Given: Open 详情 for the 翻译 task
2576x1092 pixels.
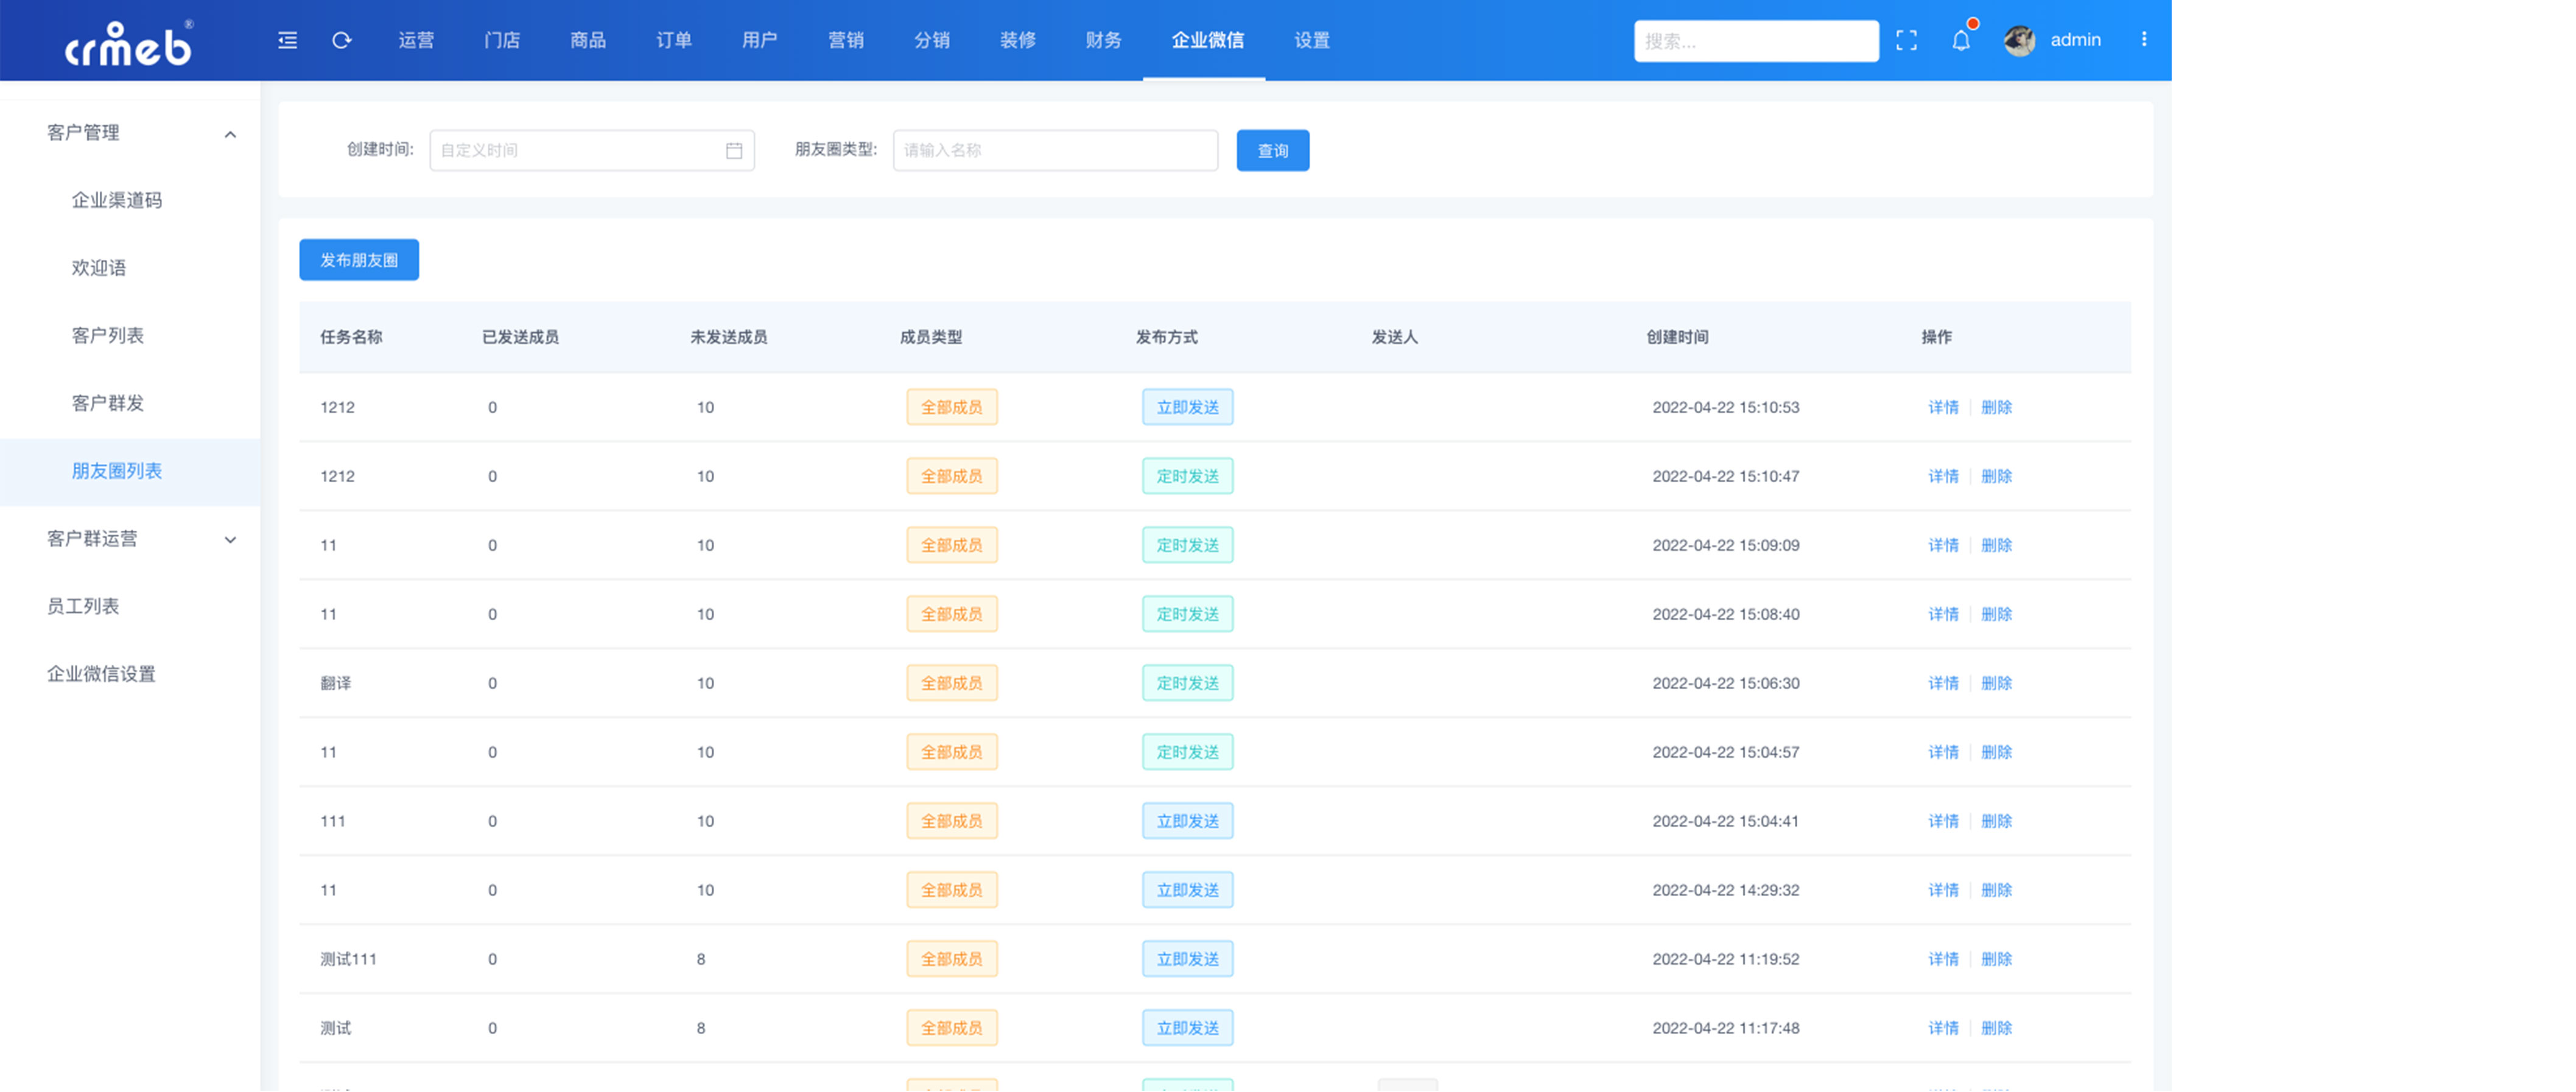Looking at the screenshot, I should [1943, 683].
